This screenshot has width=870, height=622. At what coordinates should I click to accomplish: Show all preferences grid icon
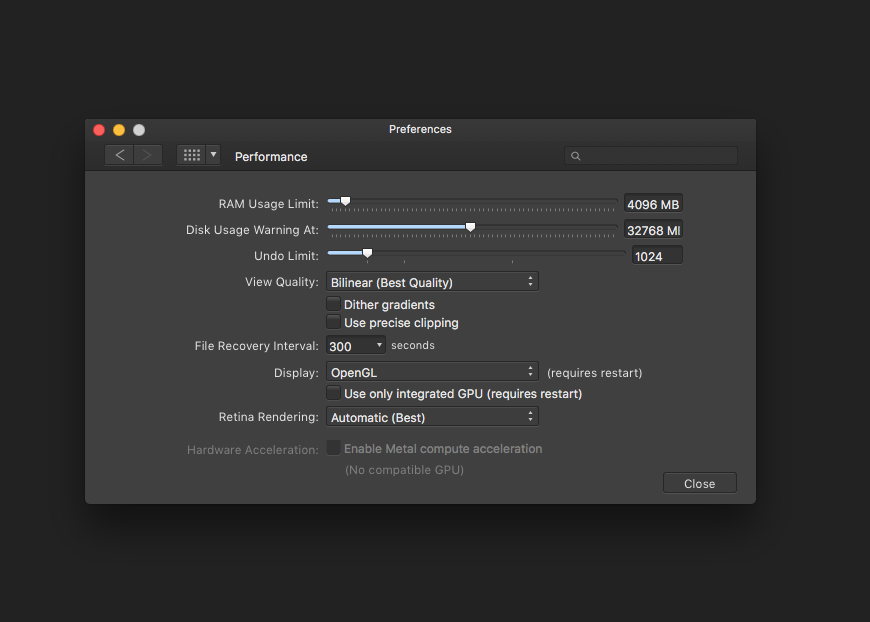pyautogui.click(x=191, y=155)
